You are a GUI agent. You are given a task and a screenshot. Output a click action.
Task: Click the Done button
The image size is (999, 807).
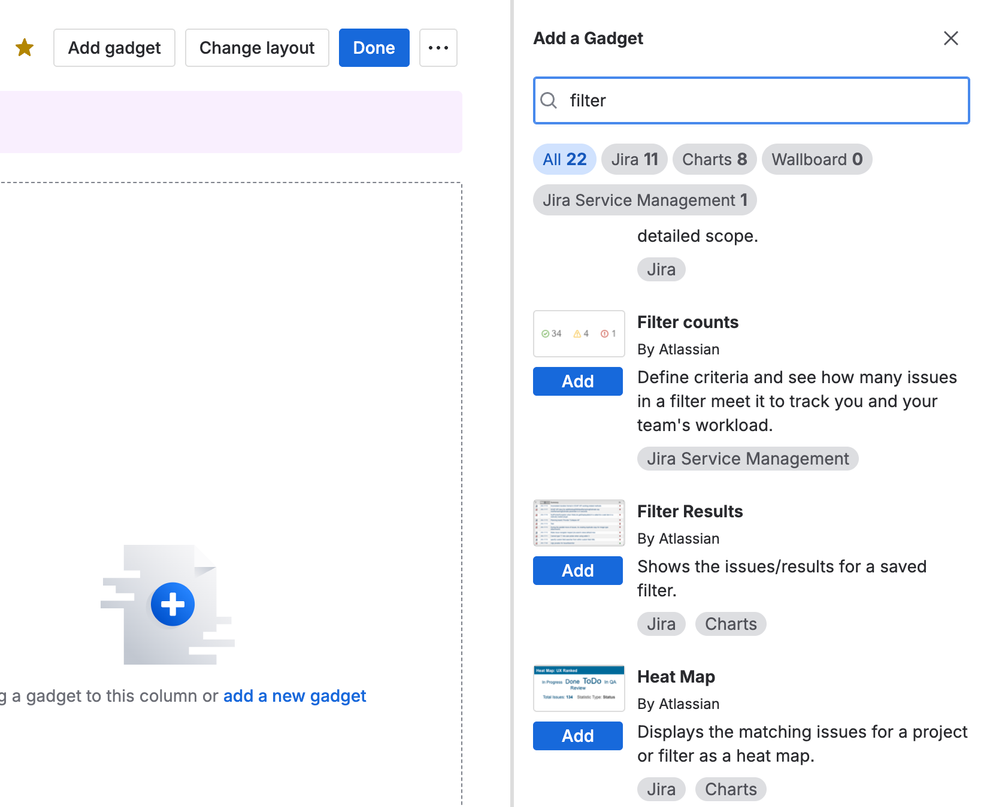point(374,48)
